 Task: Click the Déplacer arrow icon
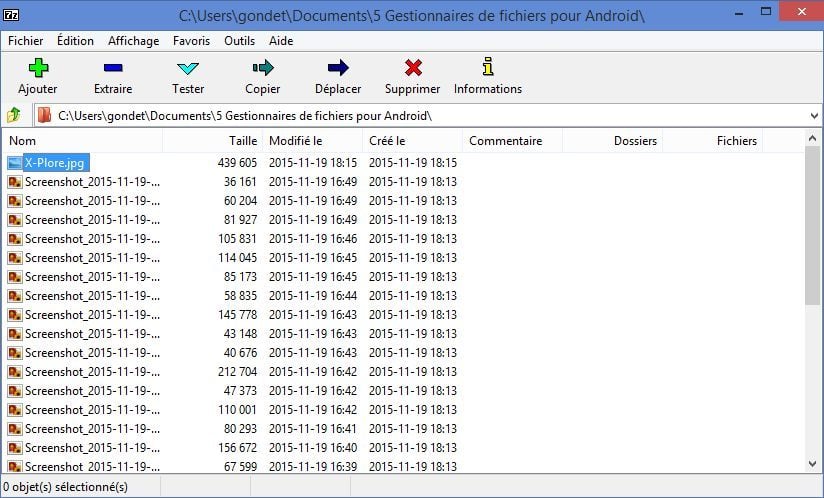point(338,68)
